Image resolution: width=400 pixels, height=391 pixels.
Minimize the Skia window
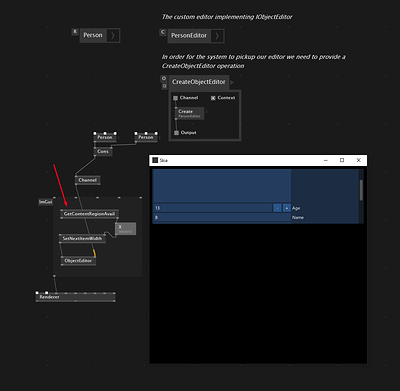[326, 160]
